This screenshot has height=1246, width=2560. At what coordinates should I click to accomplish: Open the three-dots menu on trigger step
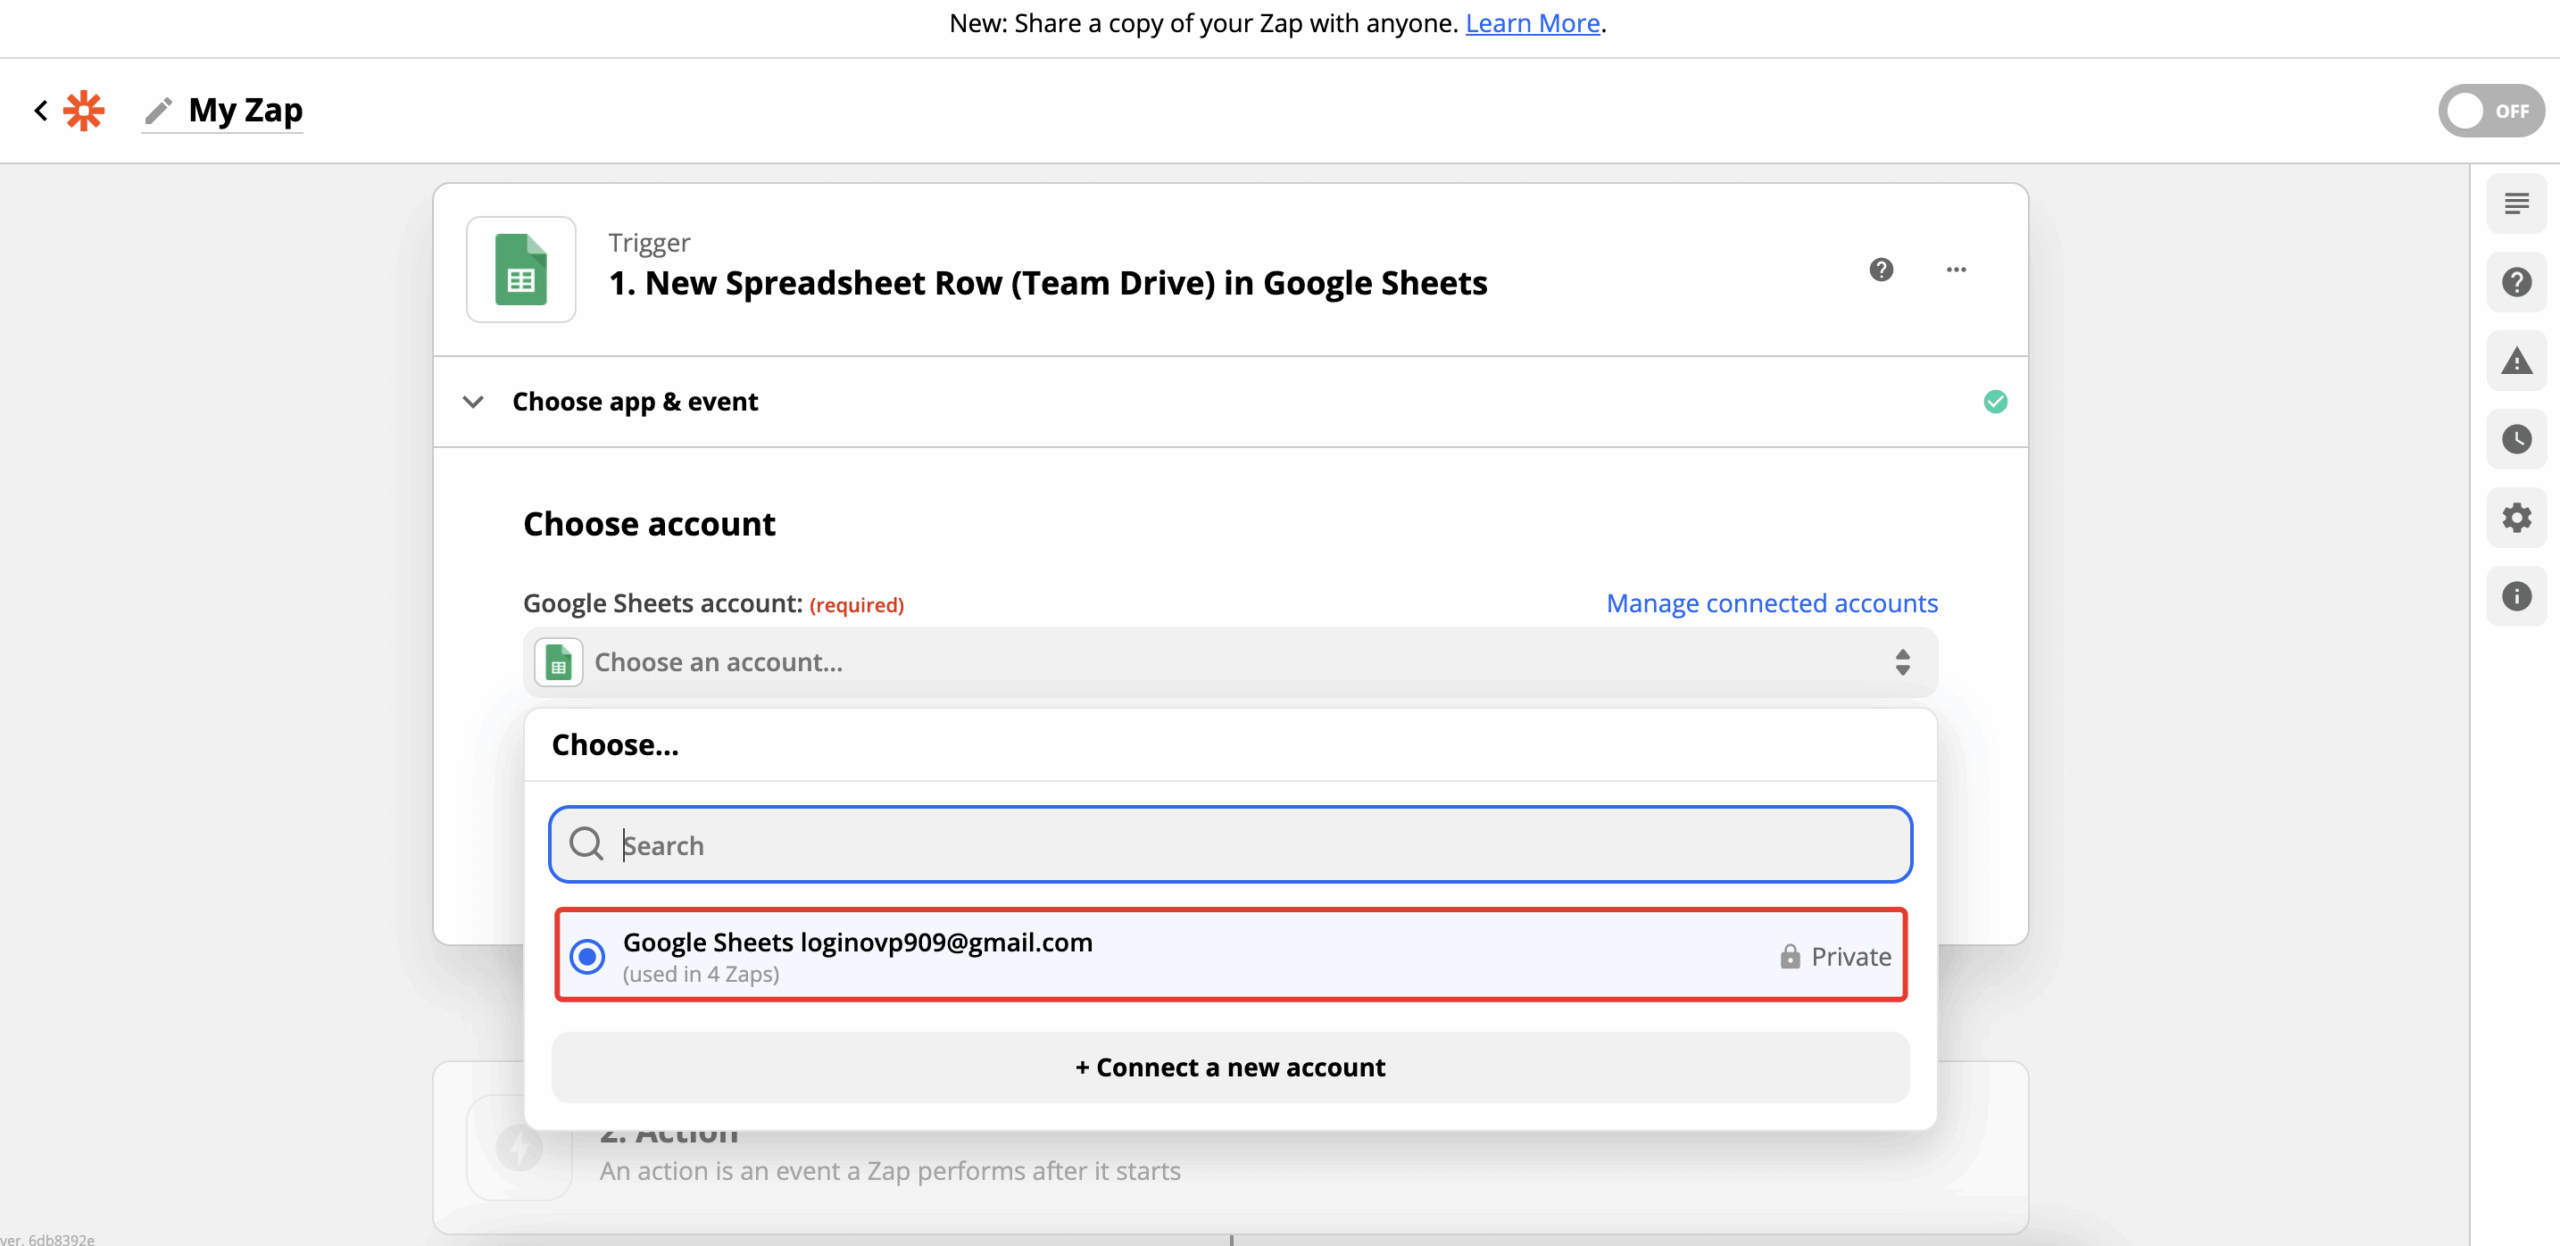(1956, 269)
